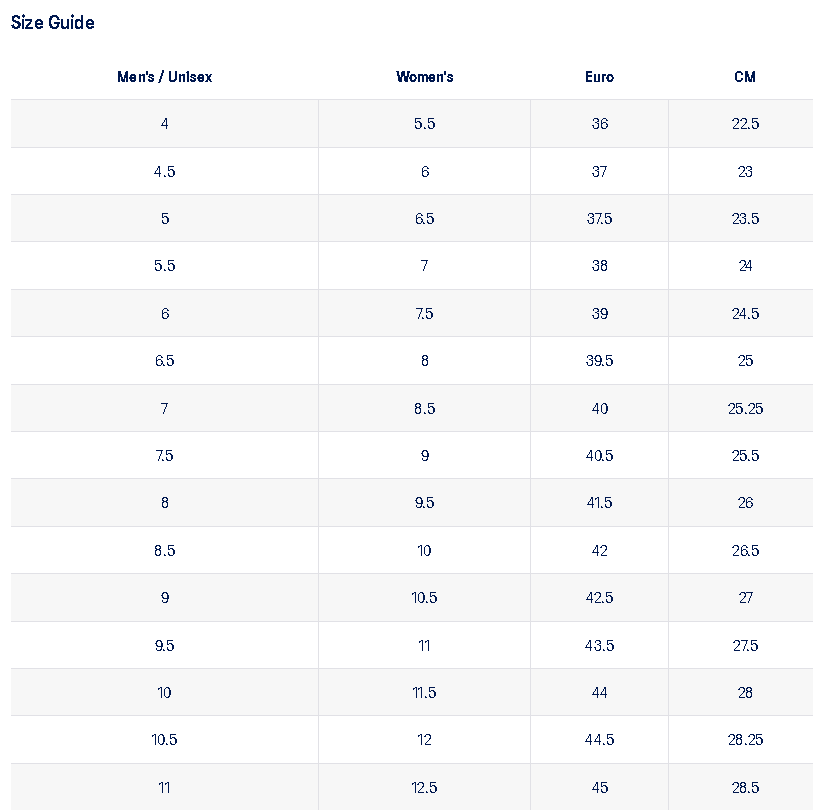Screen dimensions: 813x810
Task: Click Men's / Unisex size 4 cell
Action: [x=165, y=124]
